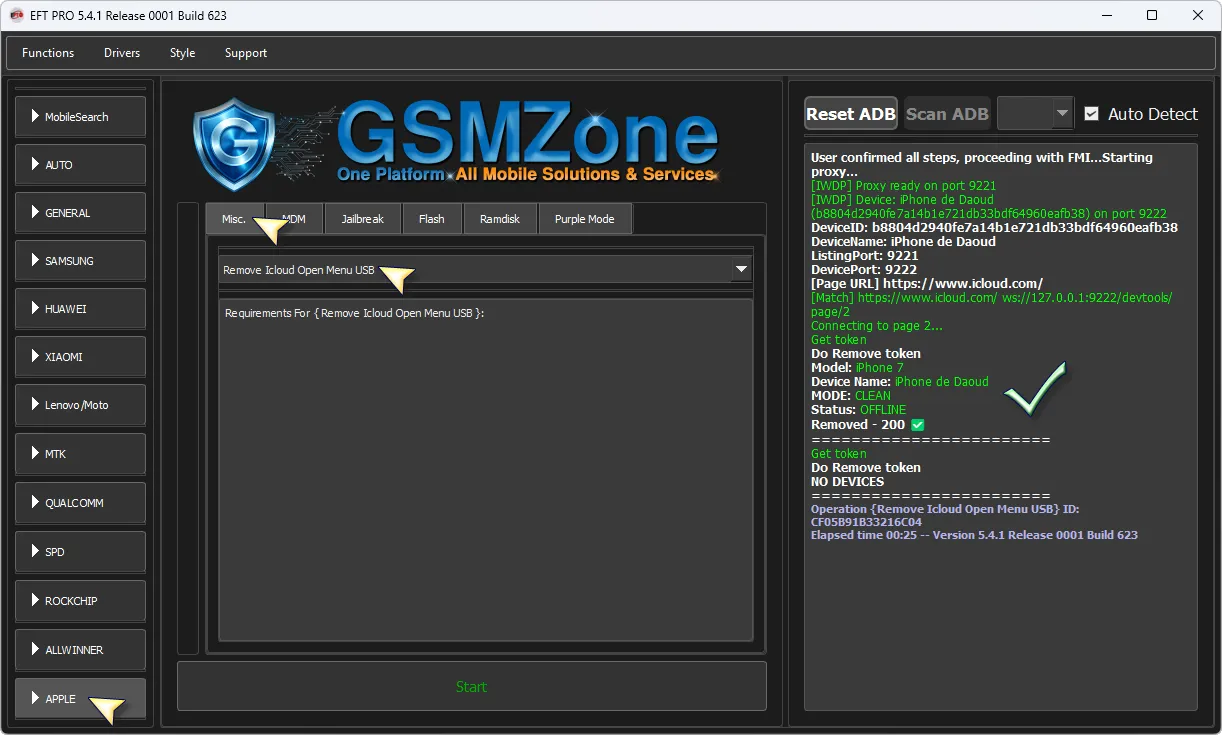The height and width of the screenshot is (735, 1222).
Task: Click the arrow icon next to QUALCOMM
Action: click(x=35, y=503)
